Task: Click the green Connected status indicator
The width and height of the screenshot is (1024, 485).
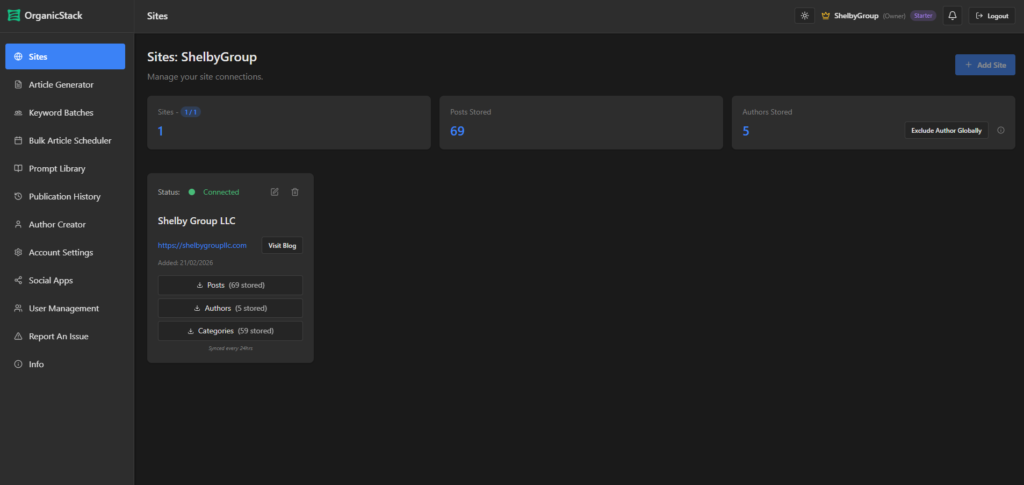Action: coord(192,192)
